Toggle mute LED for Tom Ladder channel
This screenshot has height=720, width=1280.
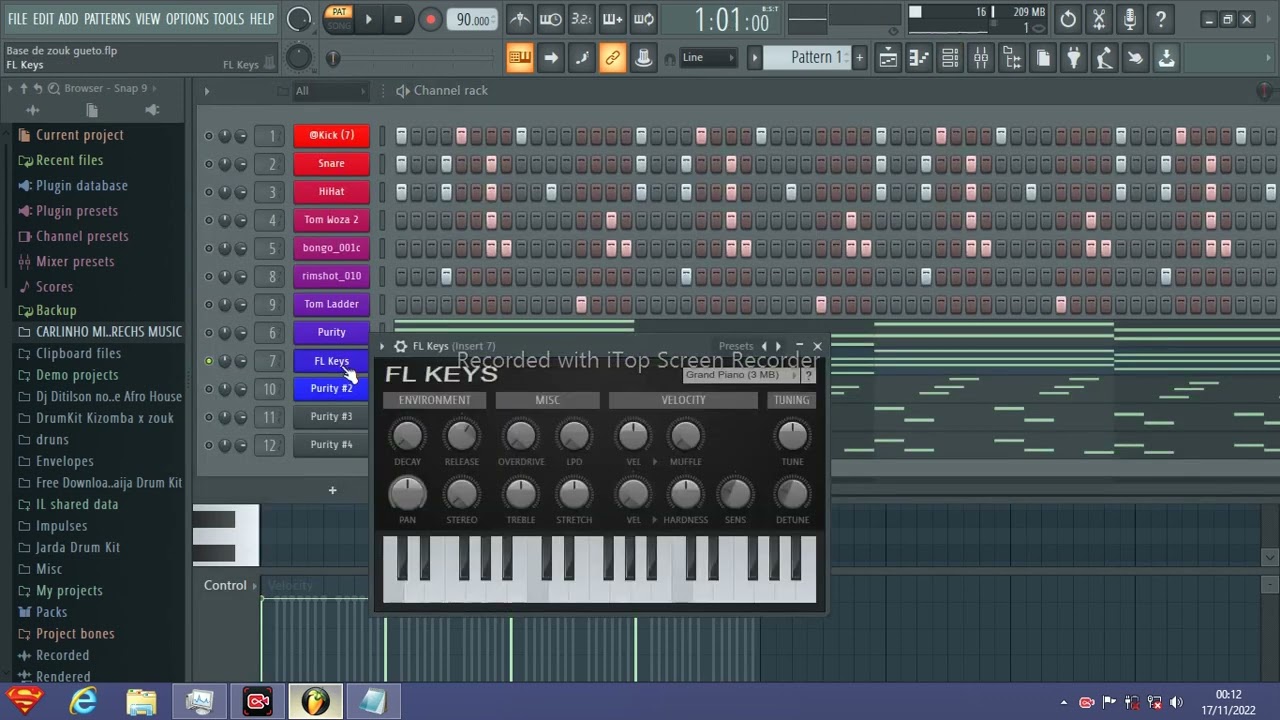point(209,304)
